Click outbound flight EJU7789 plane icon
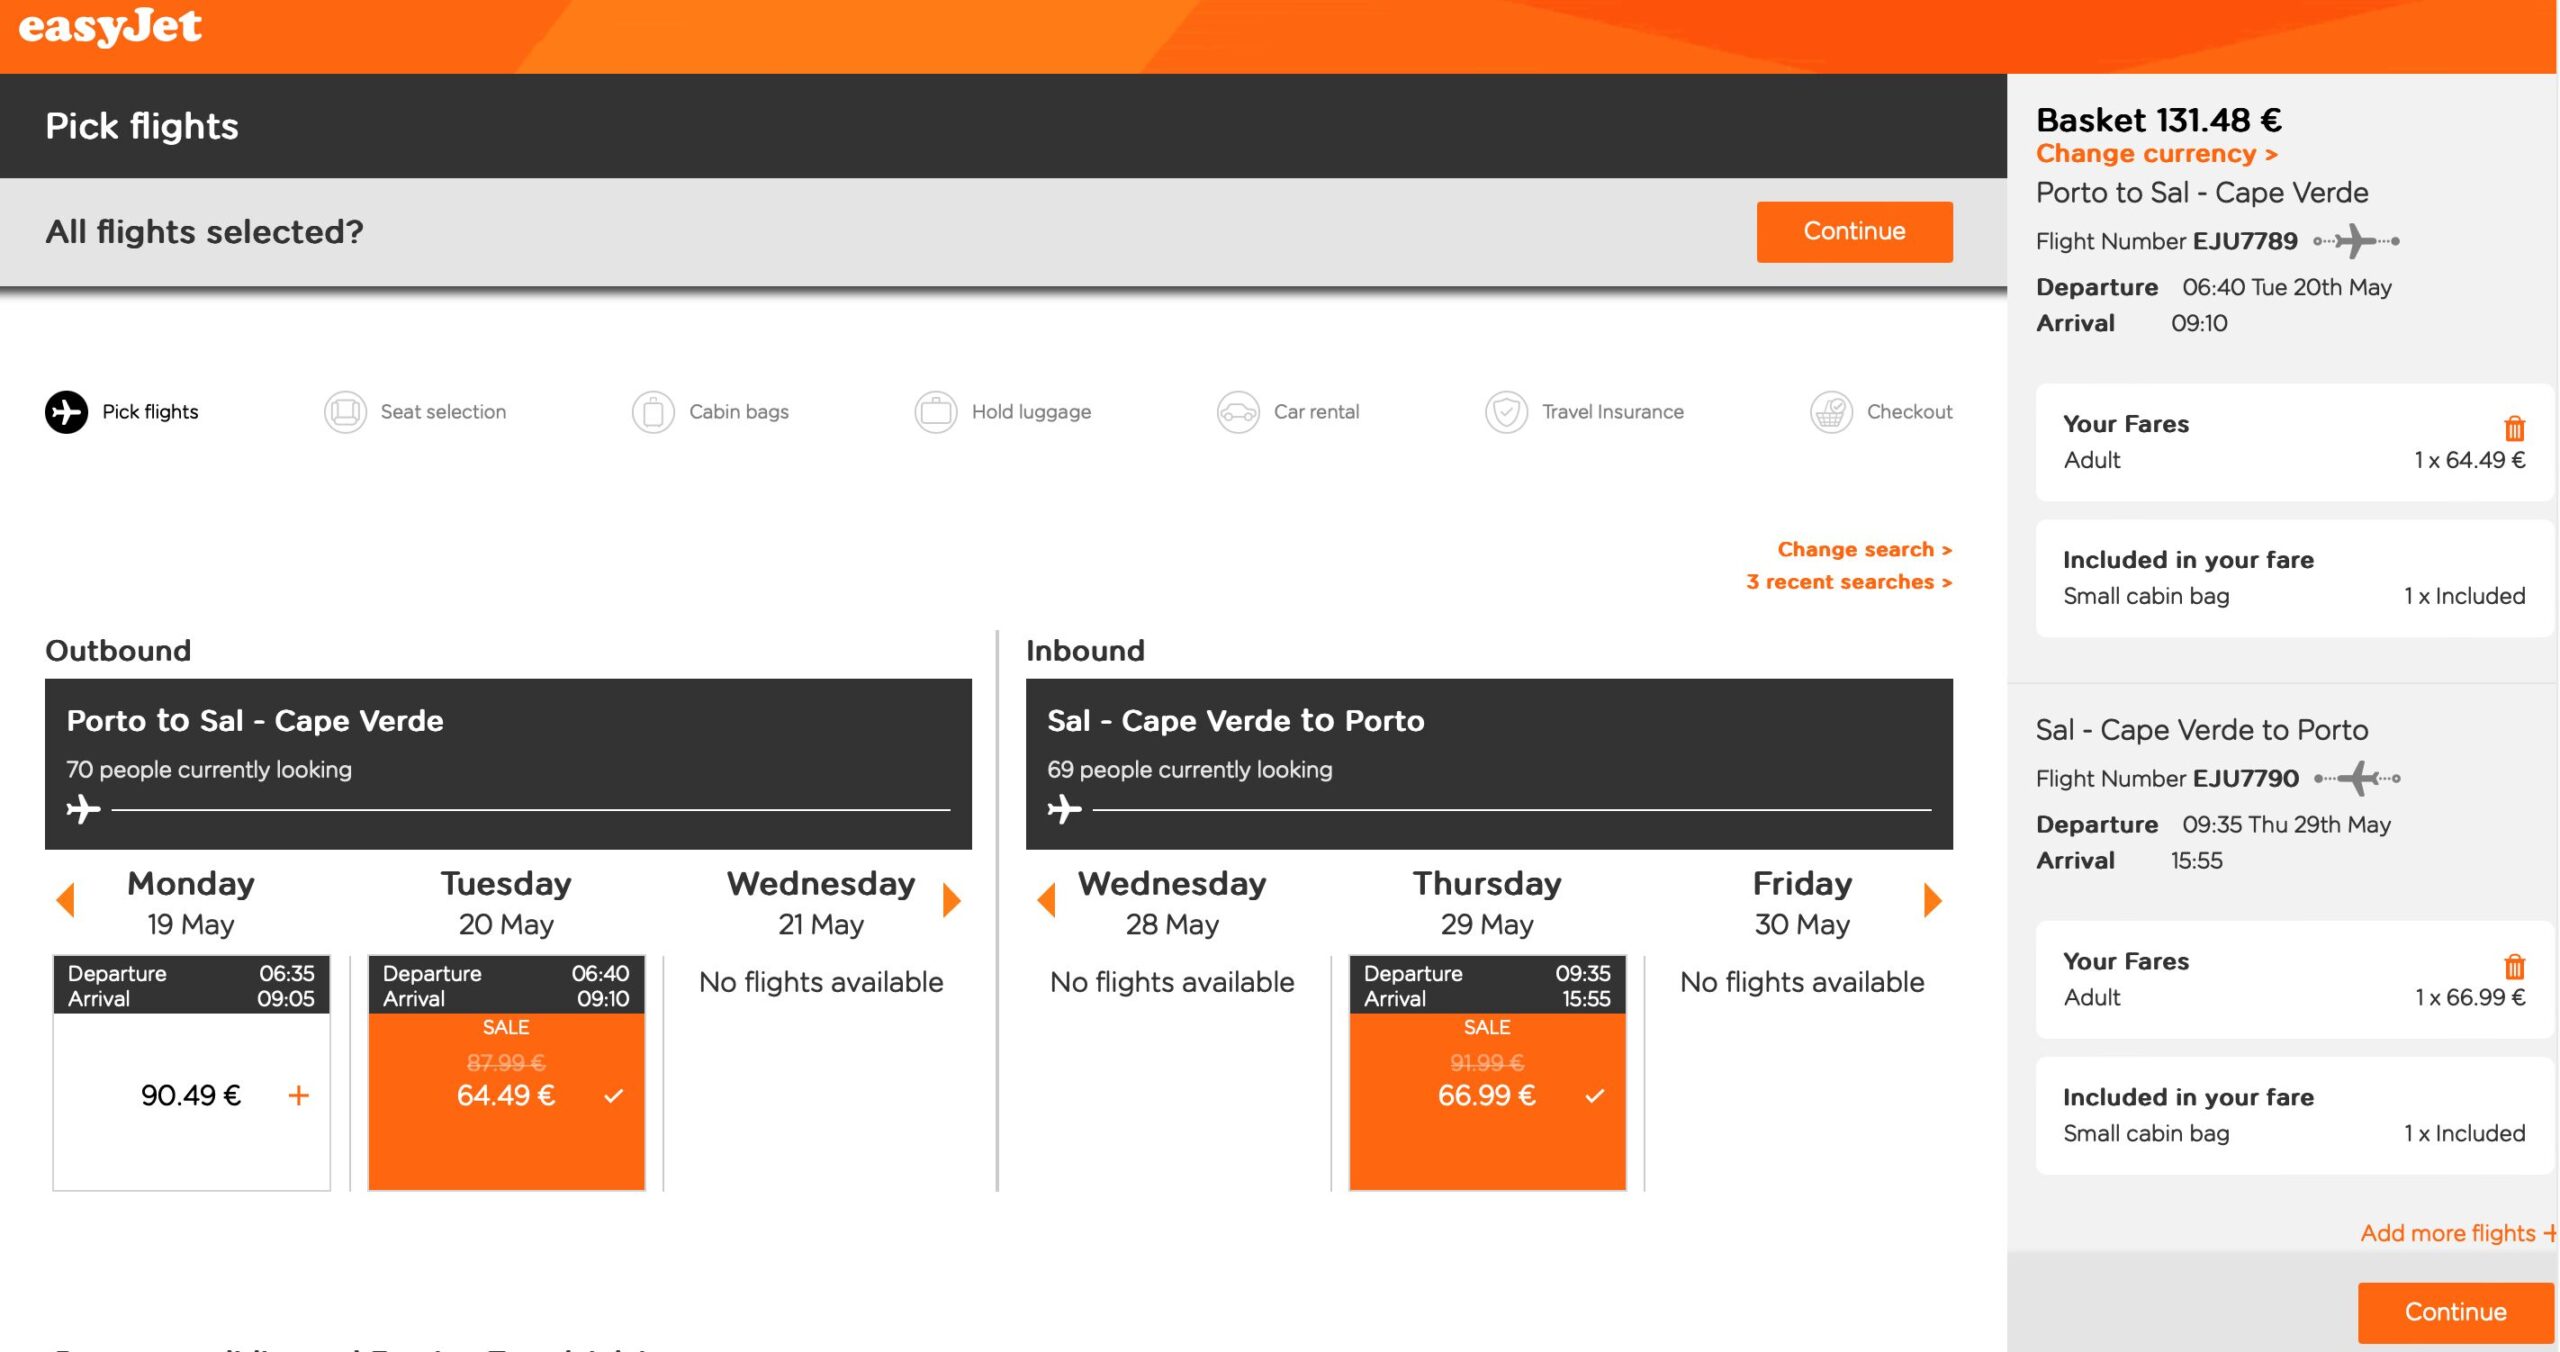The image size is (2560, 1352). [x=2356, y=241]
